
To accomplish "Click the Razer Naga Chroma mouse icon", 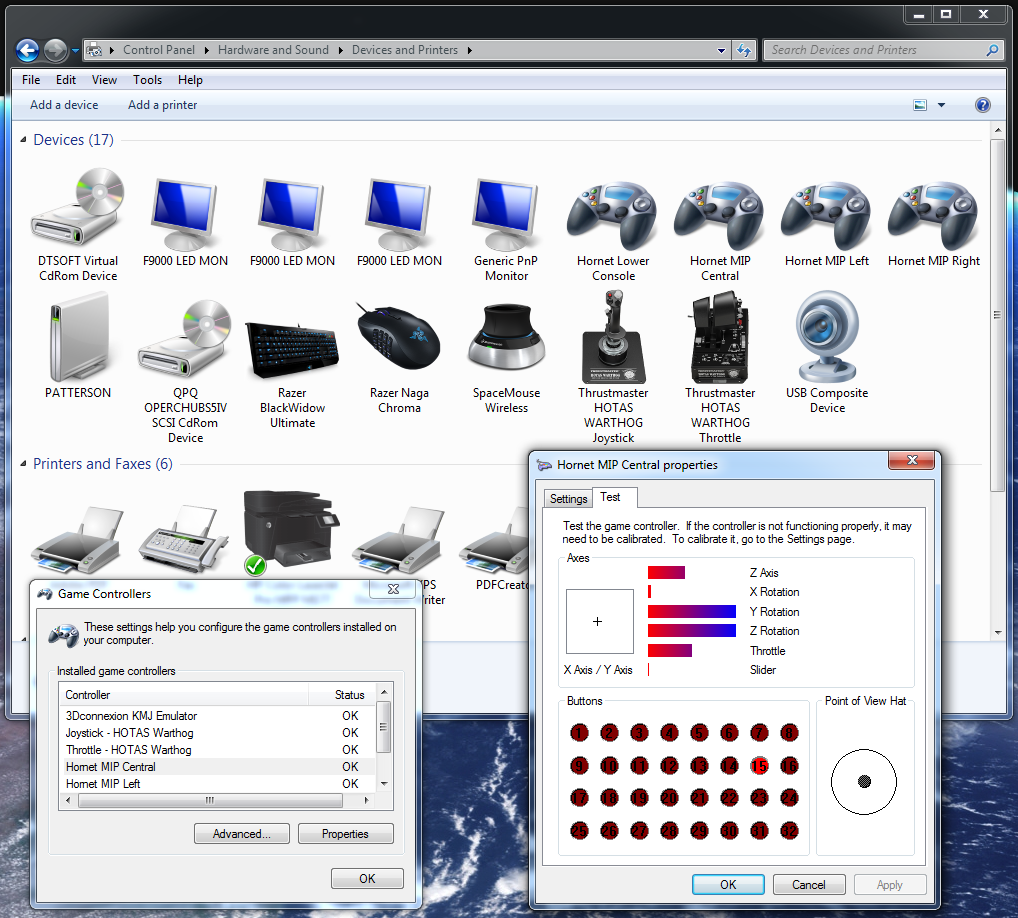I will [x=399, y=338].
